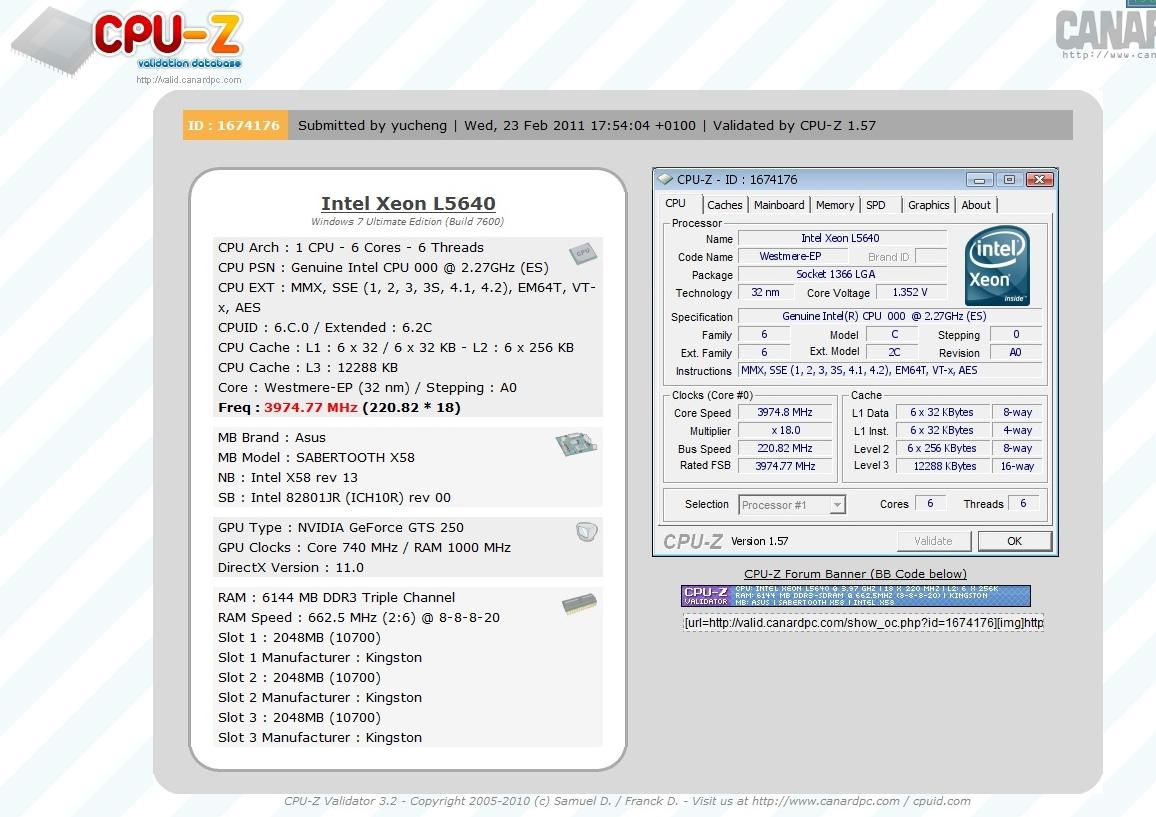Switch to the CPU tab
The image size is (1156, 817).
click(675, 204)
